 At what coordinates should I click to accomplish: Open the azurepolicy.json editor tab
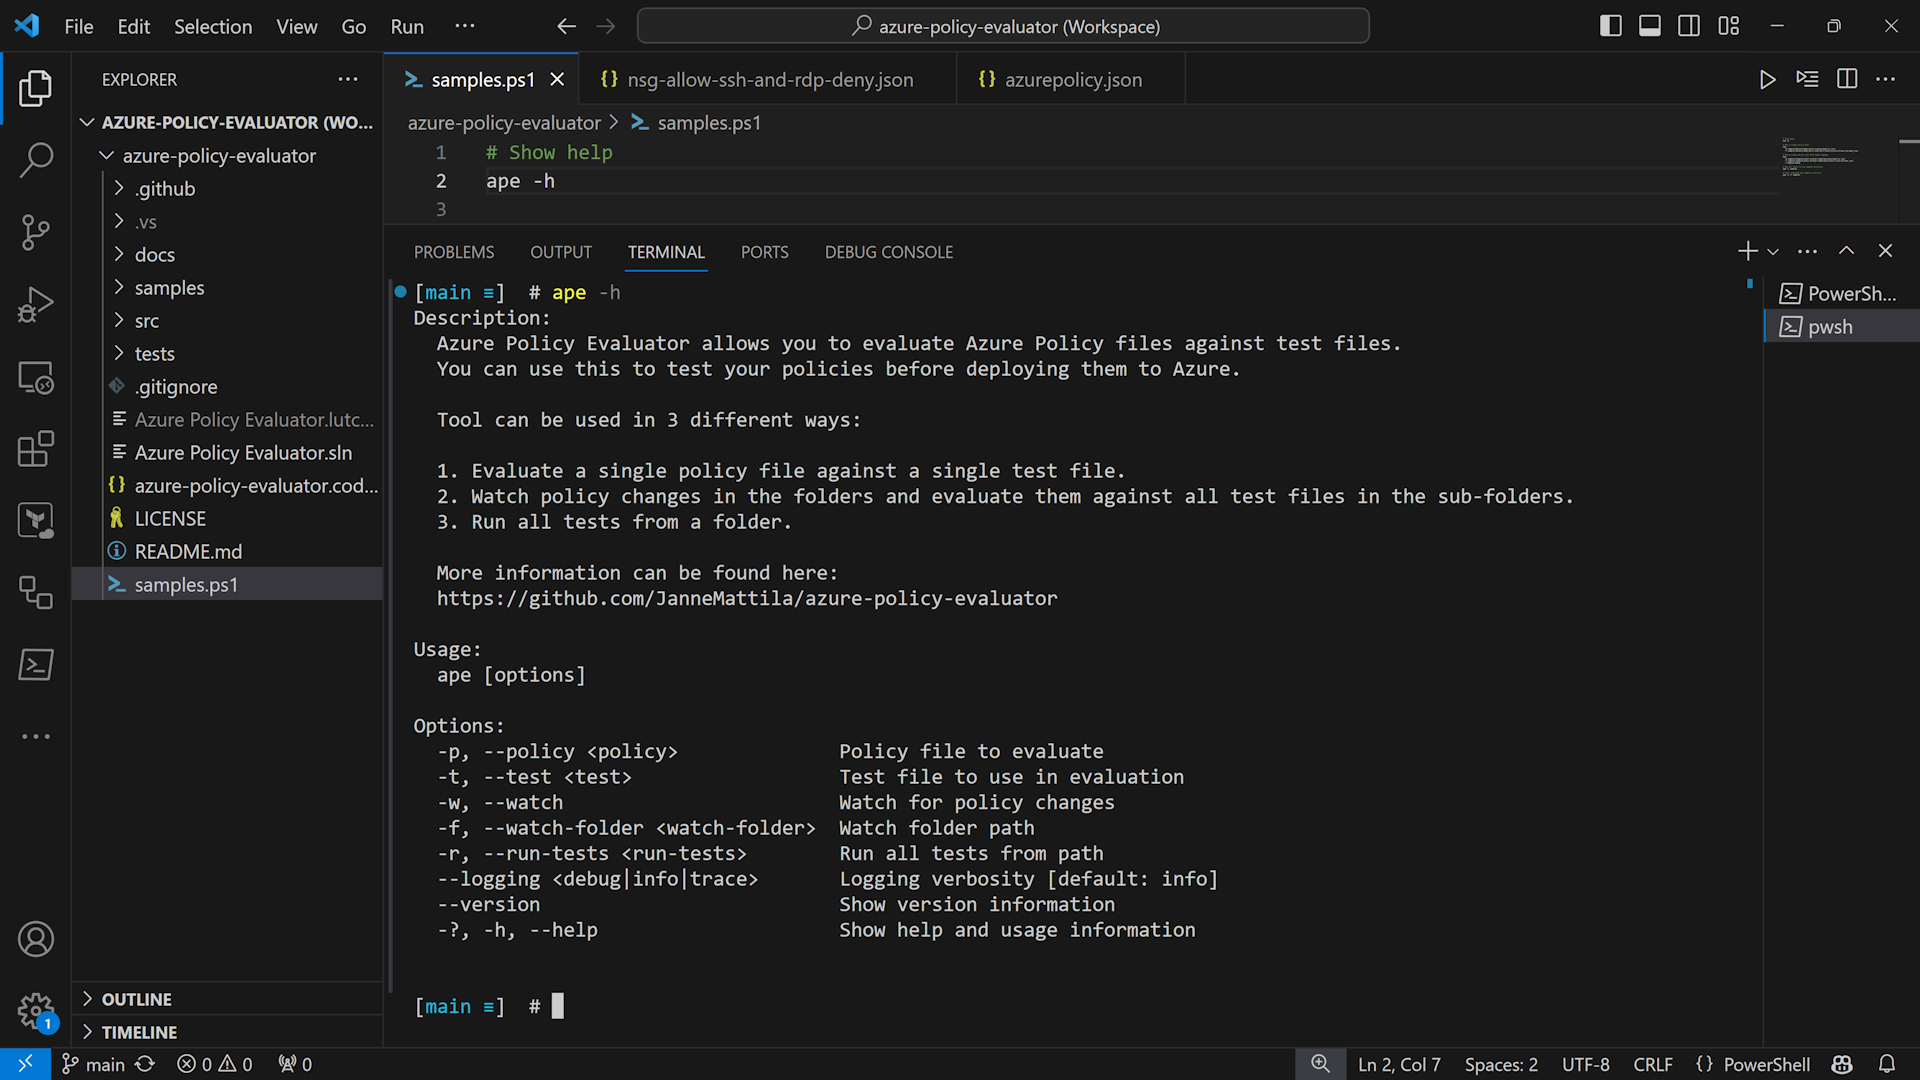coord(1072,79)
